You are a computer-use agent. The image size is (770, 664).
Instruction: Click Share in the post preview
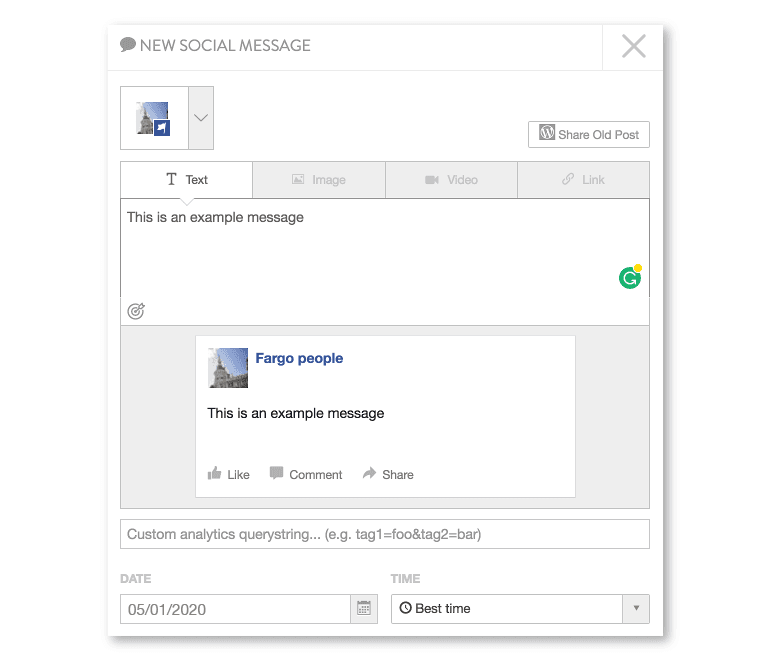[388, 474]
